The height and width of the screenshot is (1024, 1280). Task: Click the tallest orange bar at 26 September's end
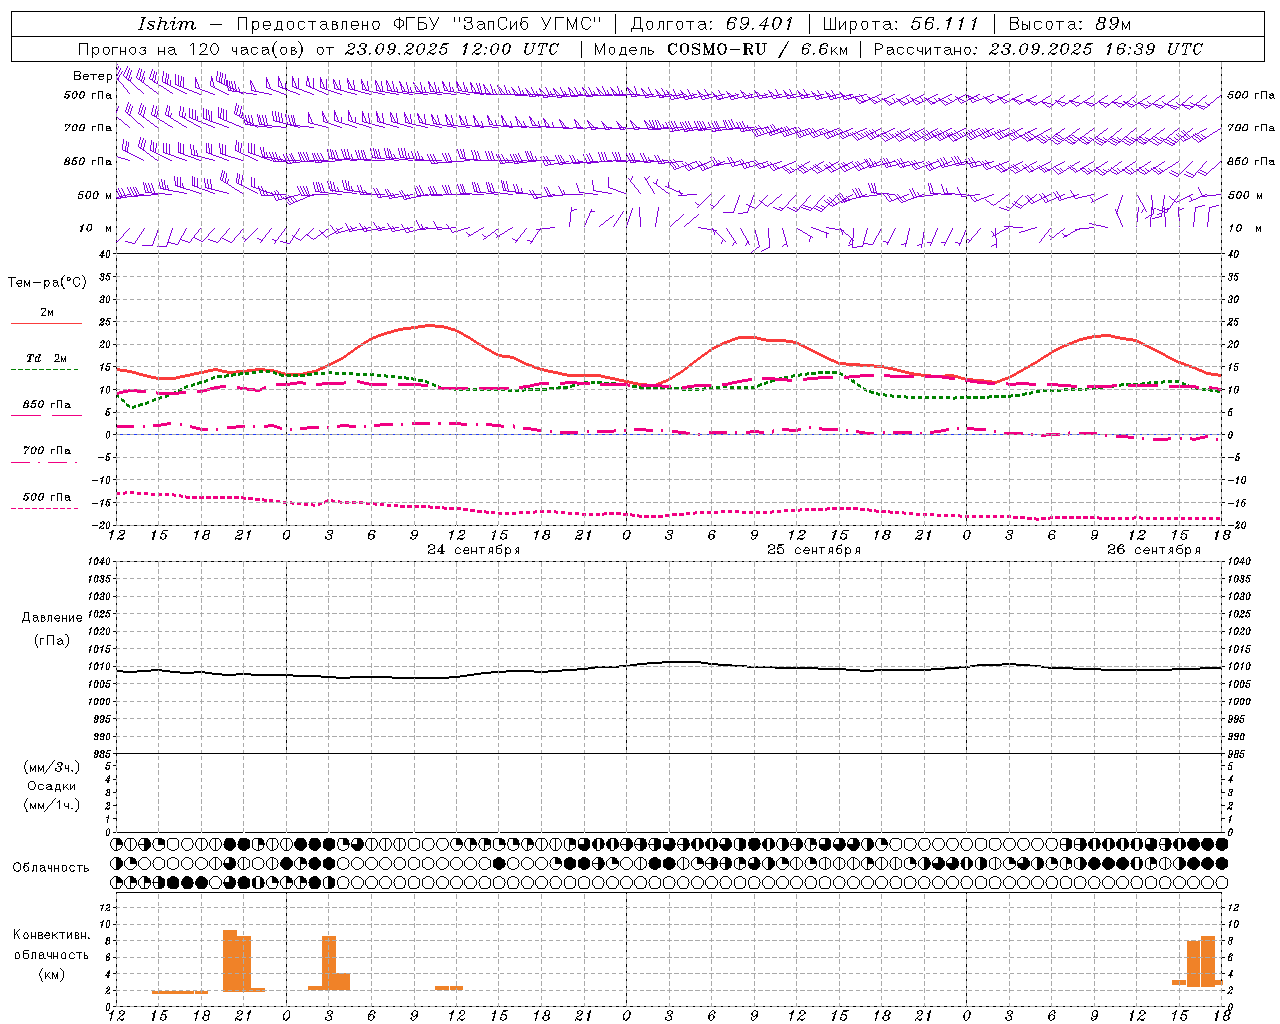(1208, 961)
